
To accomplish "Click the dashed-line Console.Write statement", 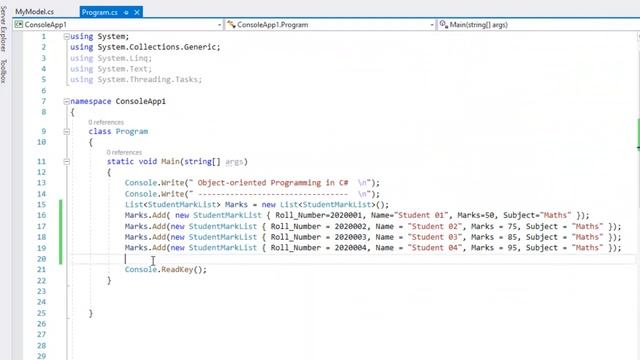I will (252, 194).
